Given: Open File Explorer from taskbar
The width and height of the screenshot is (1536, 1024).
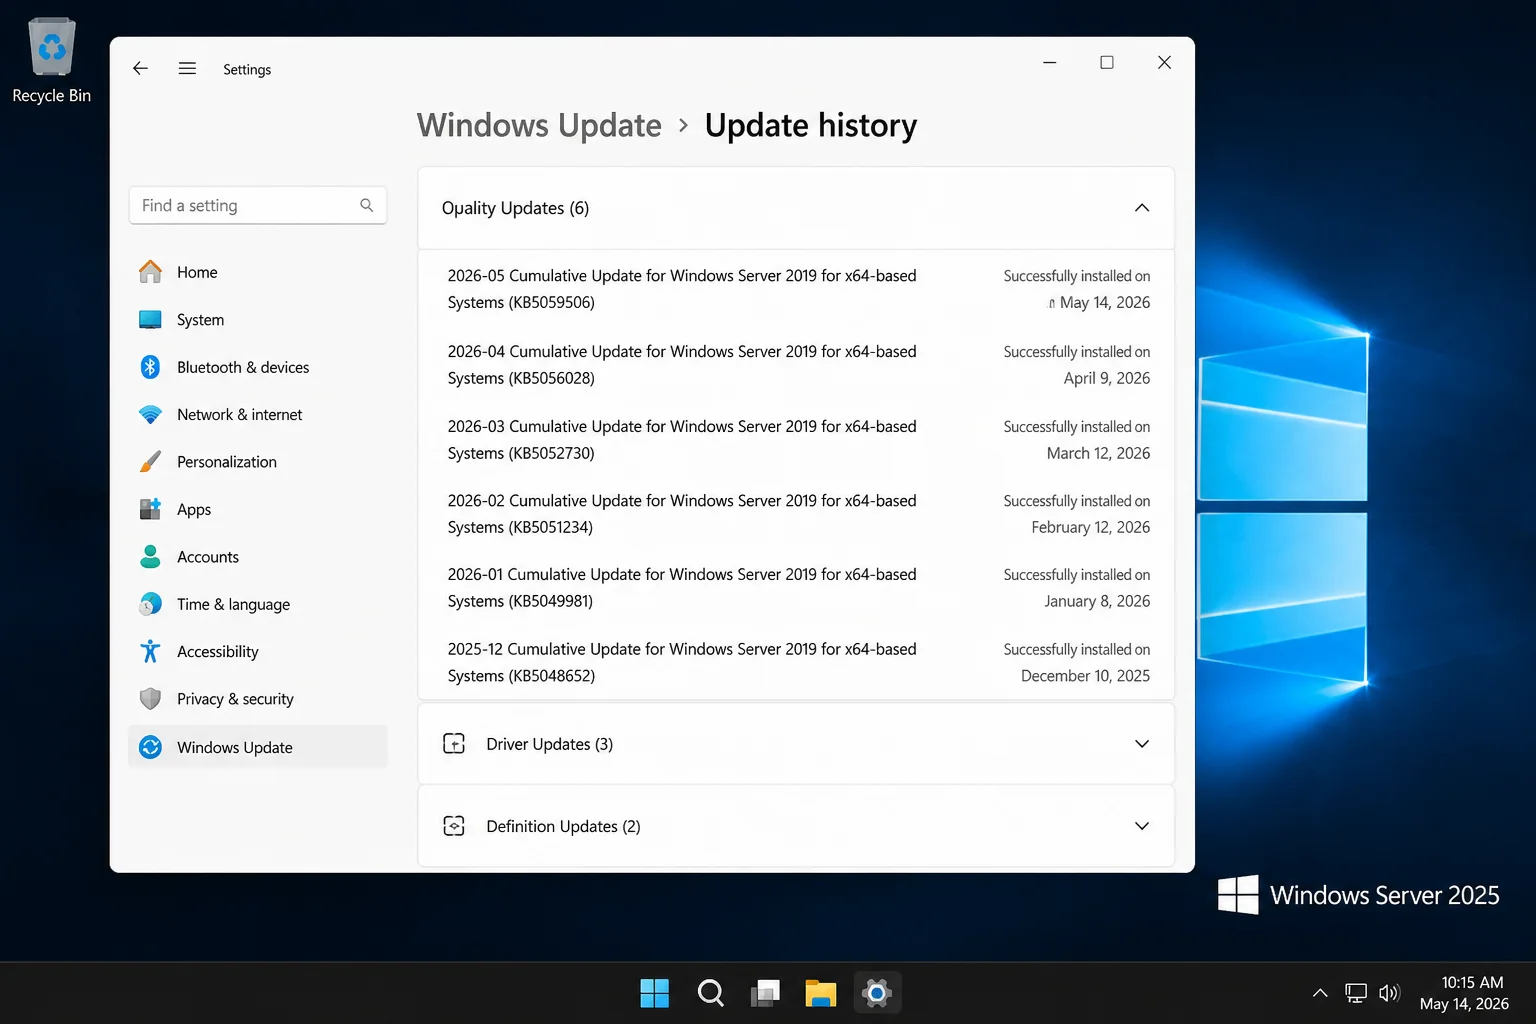Looking at the screenshot, I should click(821, 993).
